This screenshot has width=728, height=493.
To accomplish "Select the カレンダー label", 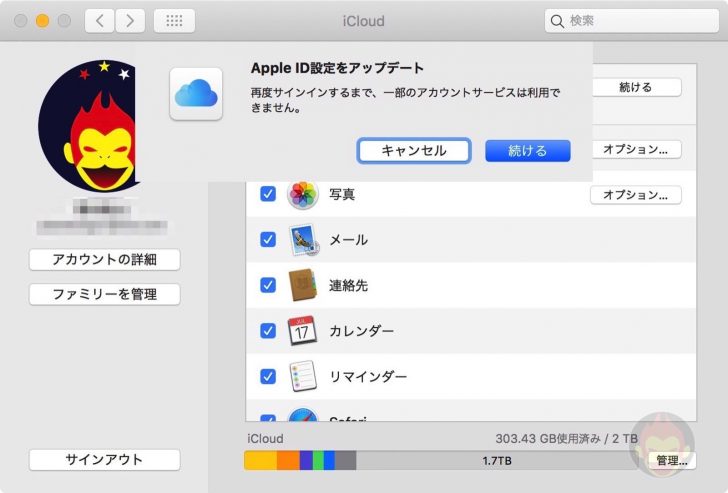I will click(x=362, y=331).
